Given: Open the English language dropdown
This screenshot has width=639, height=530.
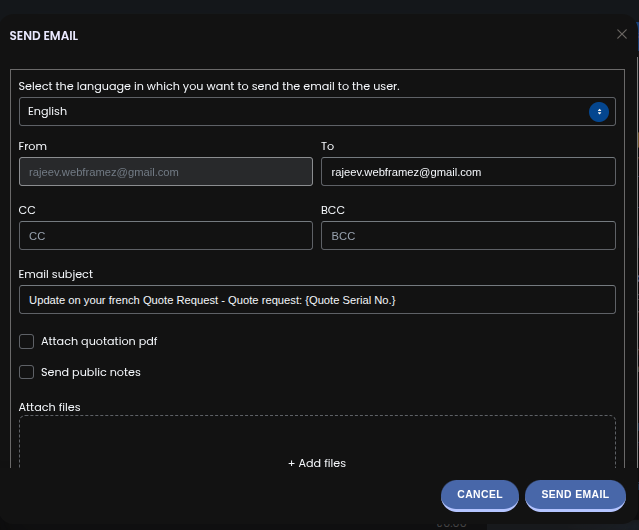Looking at the screenshot, I should pos(300,112).
